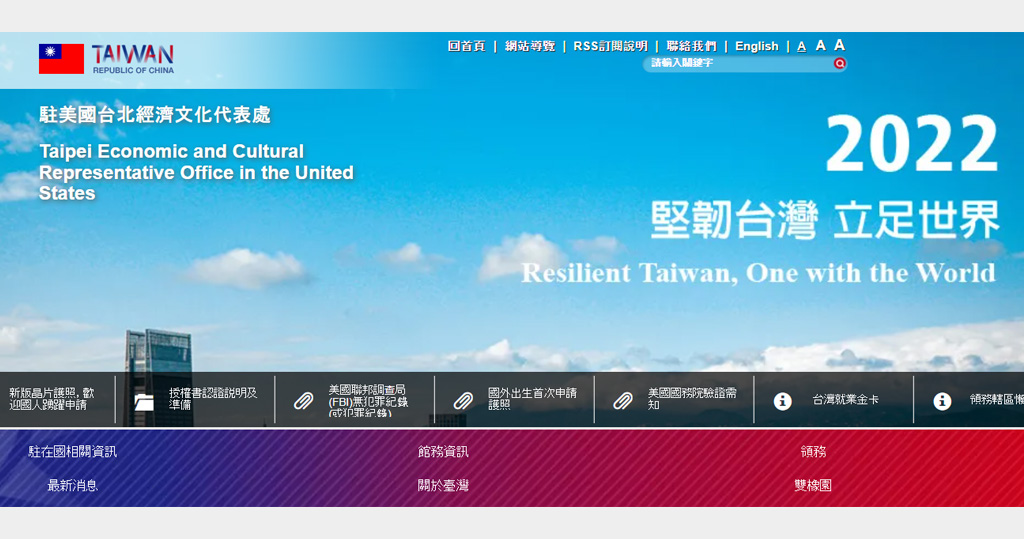Click paperclip icon beside FBI無犯罪紀錄
Image resolution: width=1024 pixels, height=539 pixels.
coord(303,401)
